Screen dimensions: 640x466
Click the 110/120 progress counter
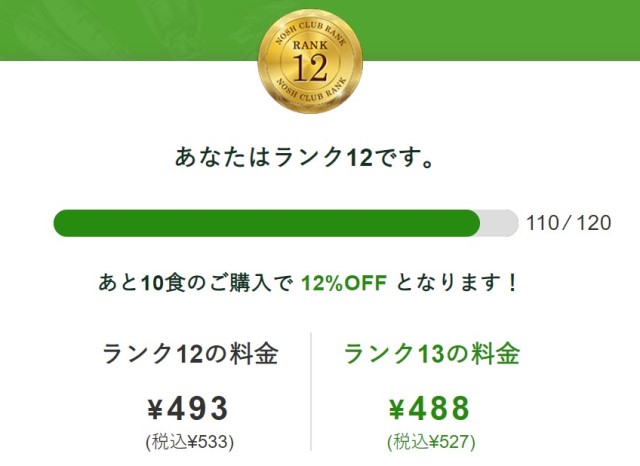coord(569,223)
